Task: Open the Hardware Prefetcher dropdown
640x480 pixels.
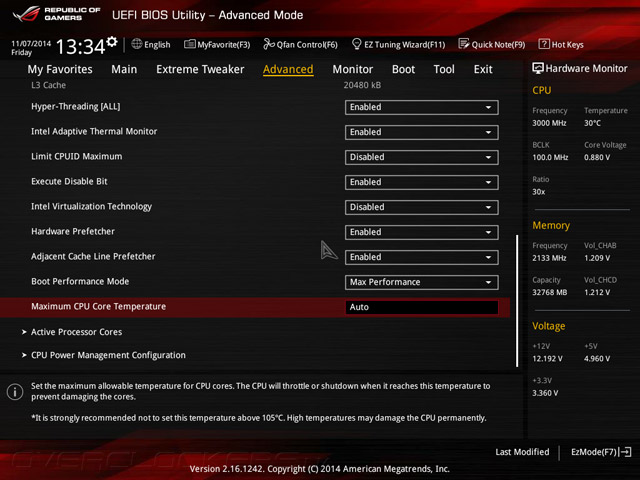Action: click(x=421, y=232)
